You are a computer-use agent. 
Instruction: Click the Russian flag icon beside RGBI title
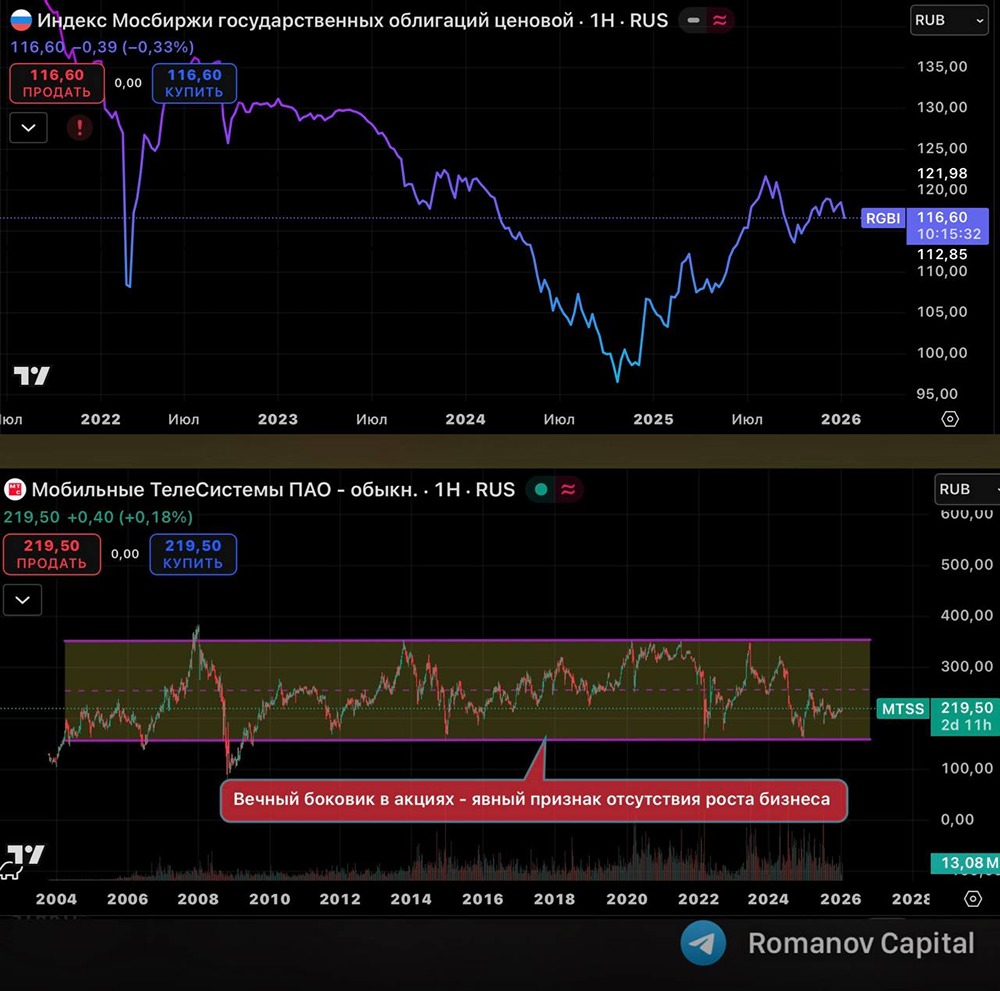click(x=21, y=20)
